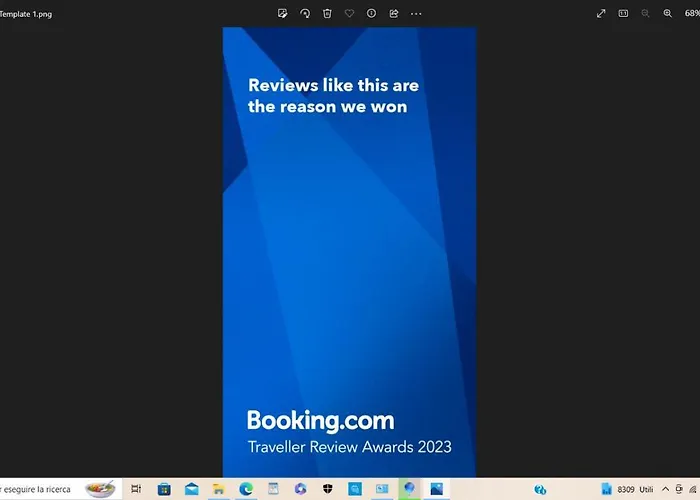Mark the image as favorite with the heart
Image resolution: width=700 pixels, height=500 pixels.
[350, 13]
